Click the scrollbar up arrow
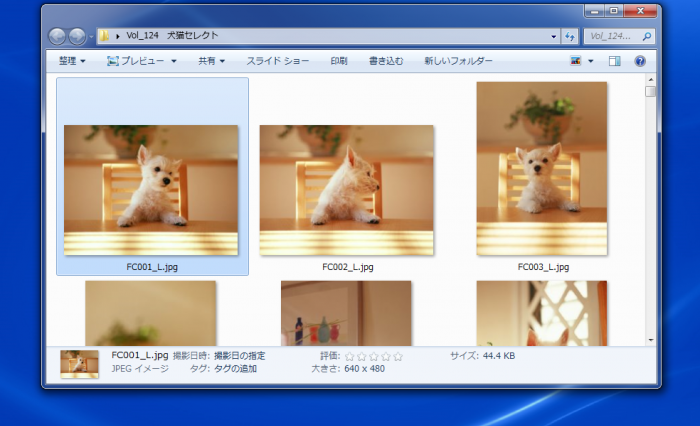Viewport: 700px width, 426px height. point(651,80)
